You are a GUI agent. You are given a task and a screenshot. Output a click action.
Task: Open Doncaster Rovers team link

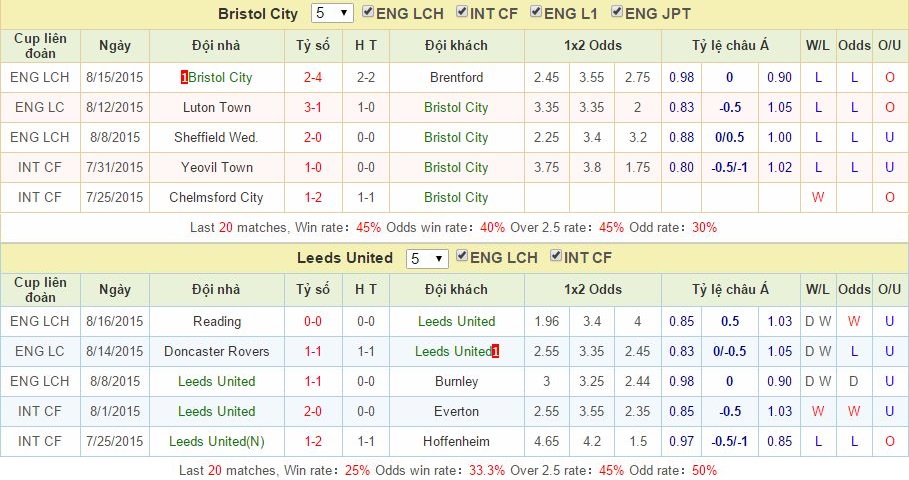pyautogui.click(x=217, y=351)
